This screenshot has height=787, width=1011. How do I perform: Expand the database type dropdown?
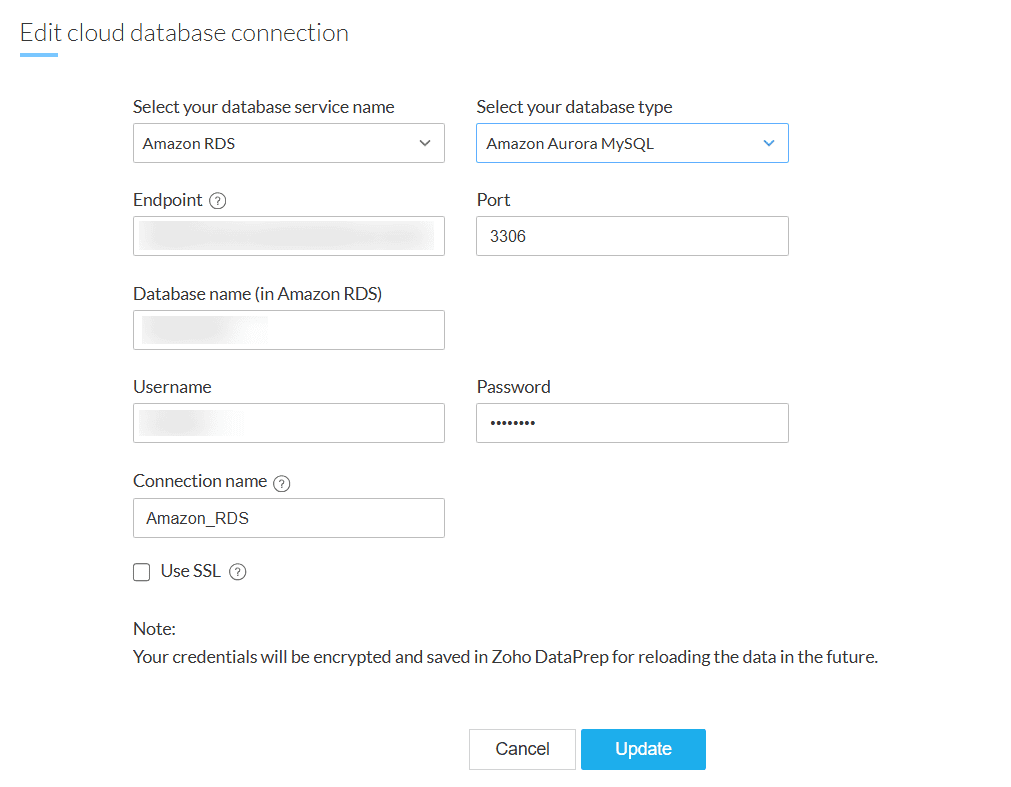click(x=632, y=143)
